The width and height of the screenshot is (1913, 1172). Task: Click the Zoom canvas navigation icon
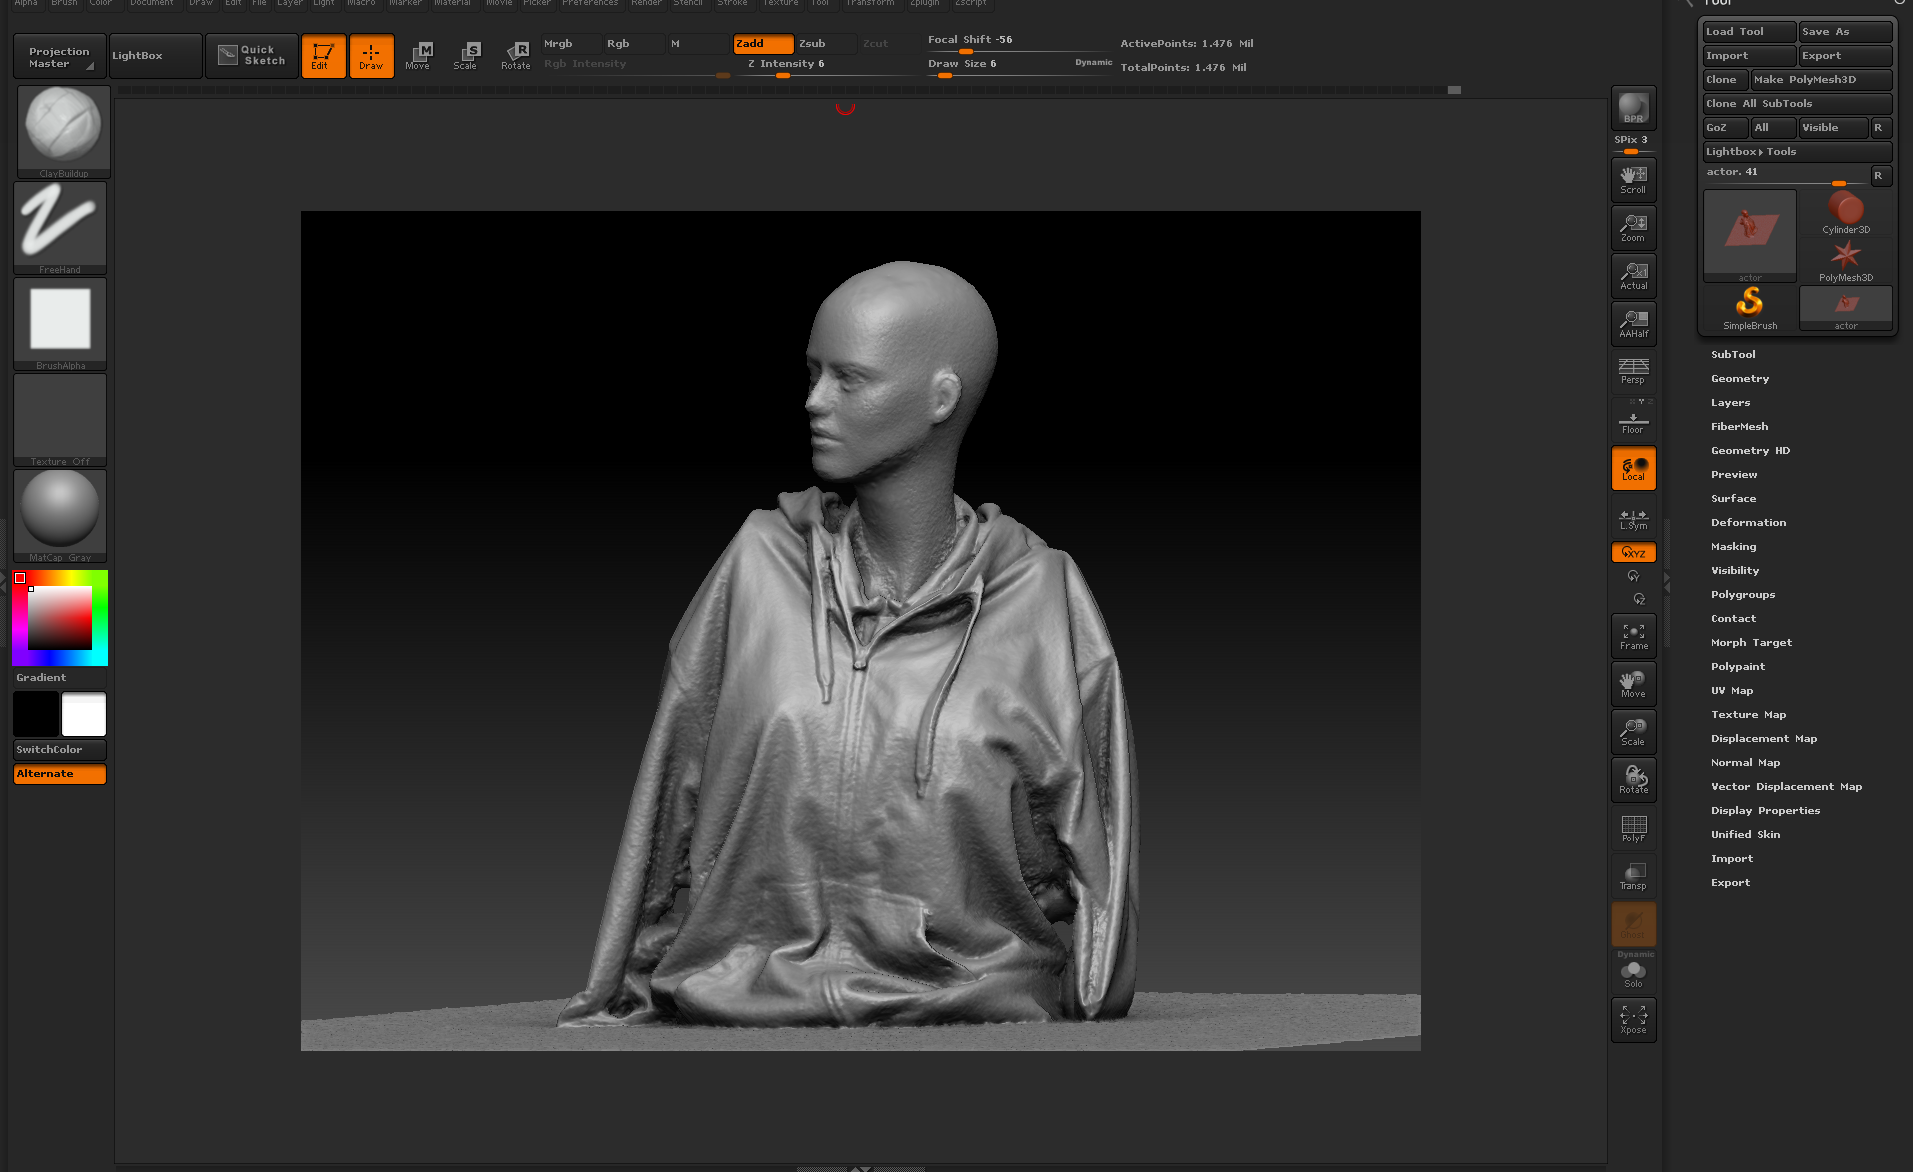tap(1633, 228)
